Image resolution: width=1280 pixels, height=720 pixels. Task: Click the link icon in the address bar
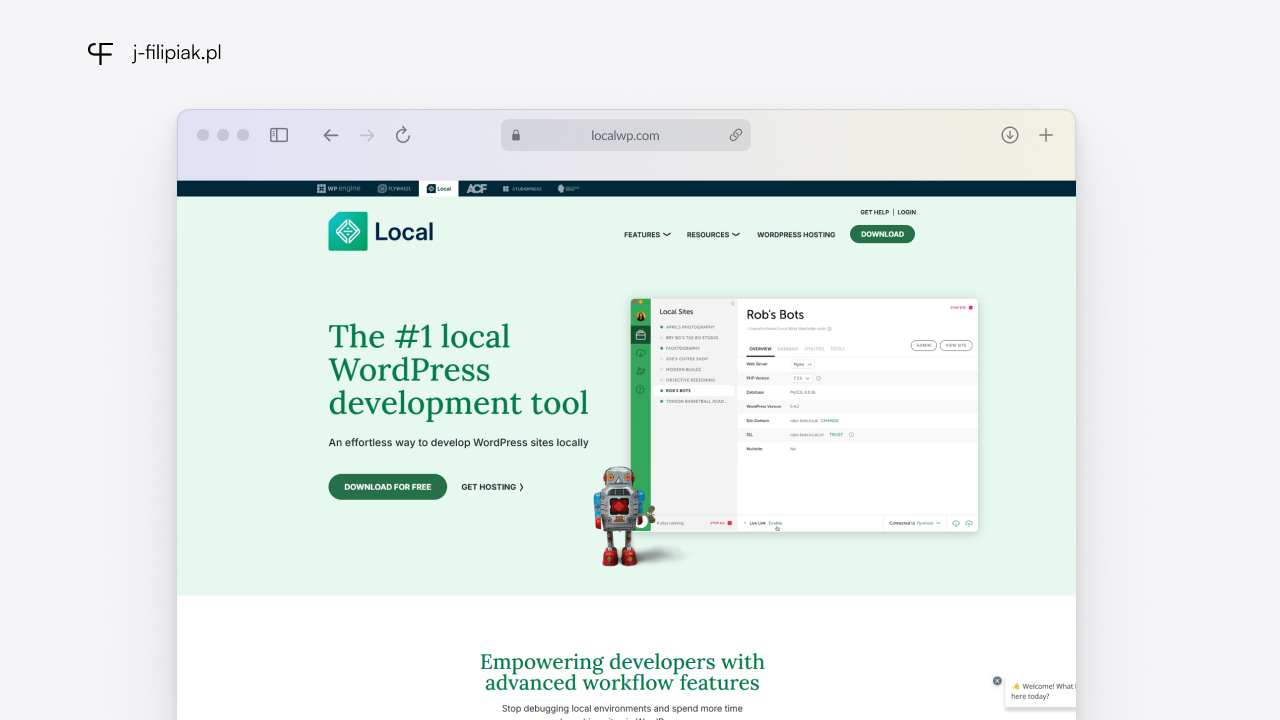735,135
